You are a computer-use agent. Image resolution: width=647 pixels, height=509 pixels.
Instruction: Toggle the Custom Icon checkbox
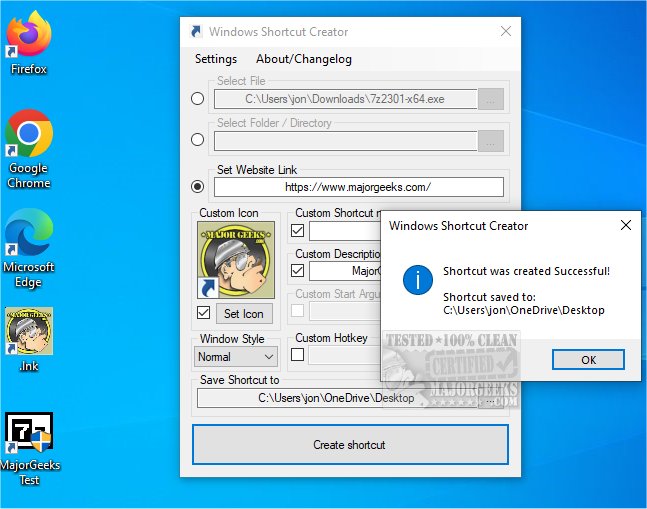(x=203, y=313)
